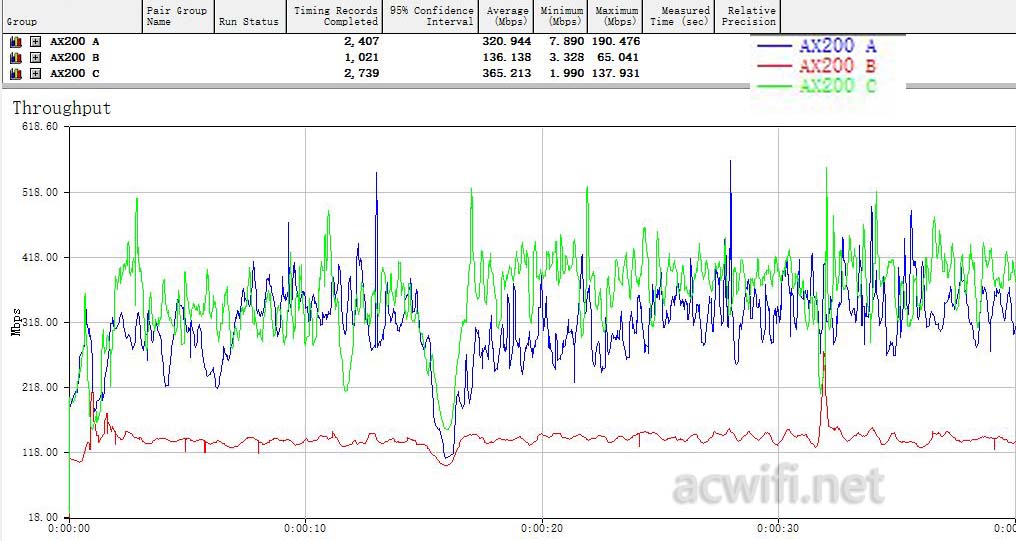This screenshot has width=1016, height=541.
Task: Click the 118.00 y-axis label
Action: pos(42,452)
